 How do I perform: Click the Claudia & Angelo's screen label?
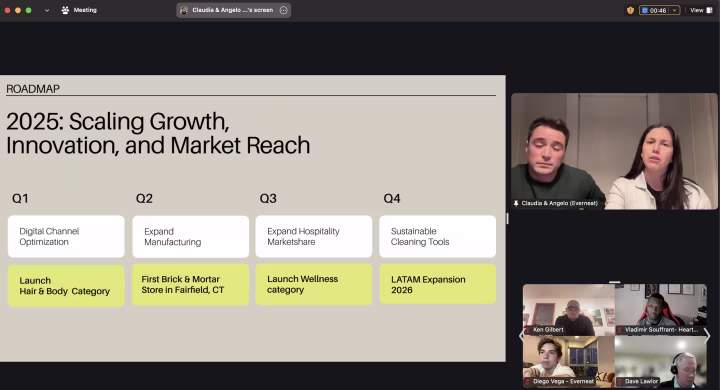(233, 10)
